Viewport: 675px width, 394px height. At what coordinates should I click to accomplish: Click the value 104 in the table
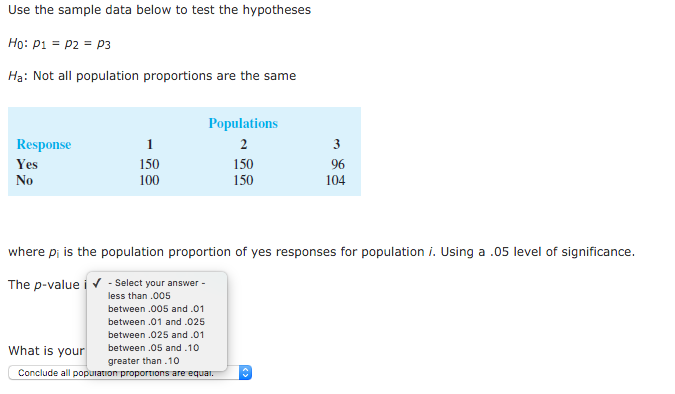pos(335,180)
